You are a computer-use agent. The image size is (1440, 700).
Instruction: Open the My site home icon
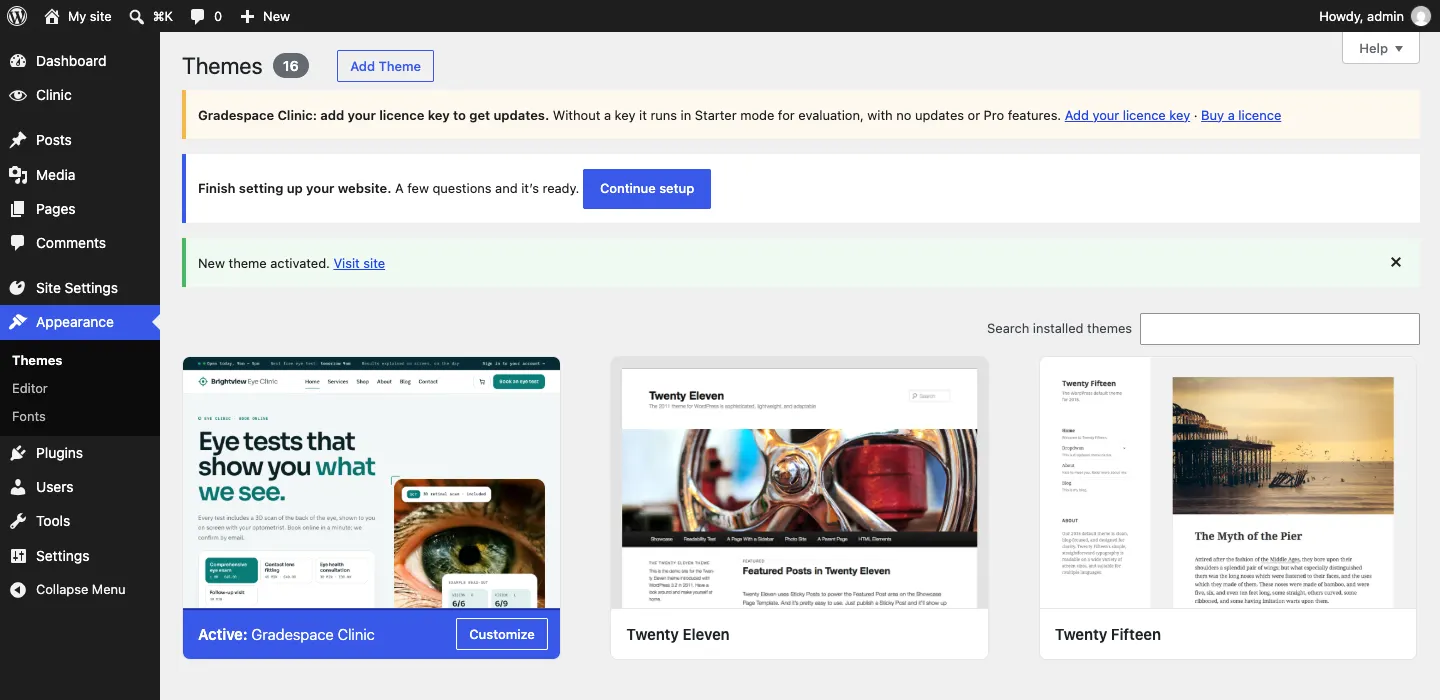52,16
